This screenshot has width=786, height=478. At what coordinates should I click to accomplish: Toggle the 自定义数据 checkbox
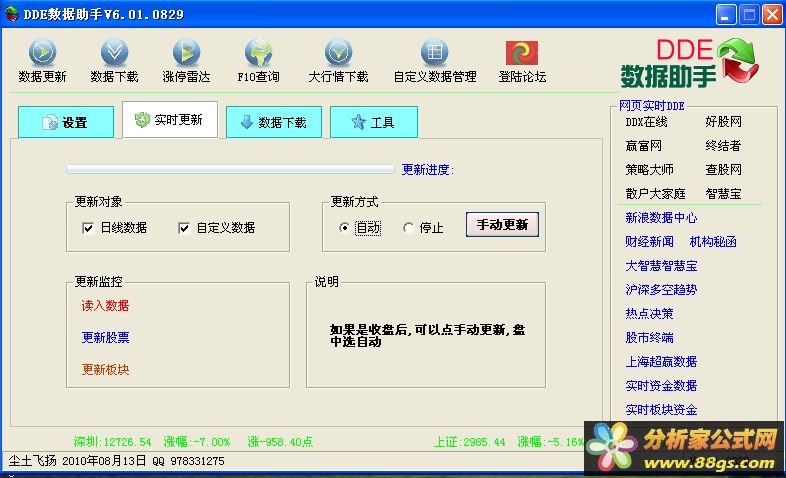tap(184, 228)
